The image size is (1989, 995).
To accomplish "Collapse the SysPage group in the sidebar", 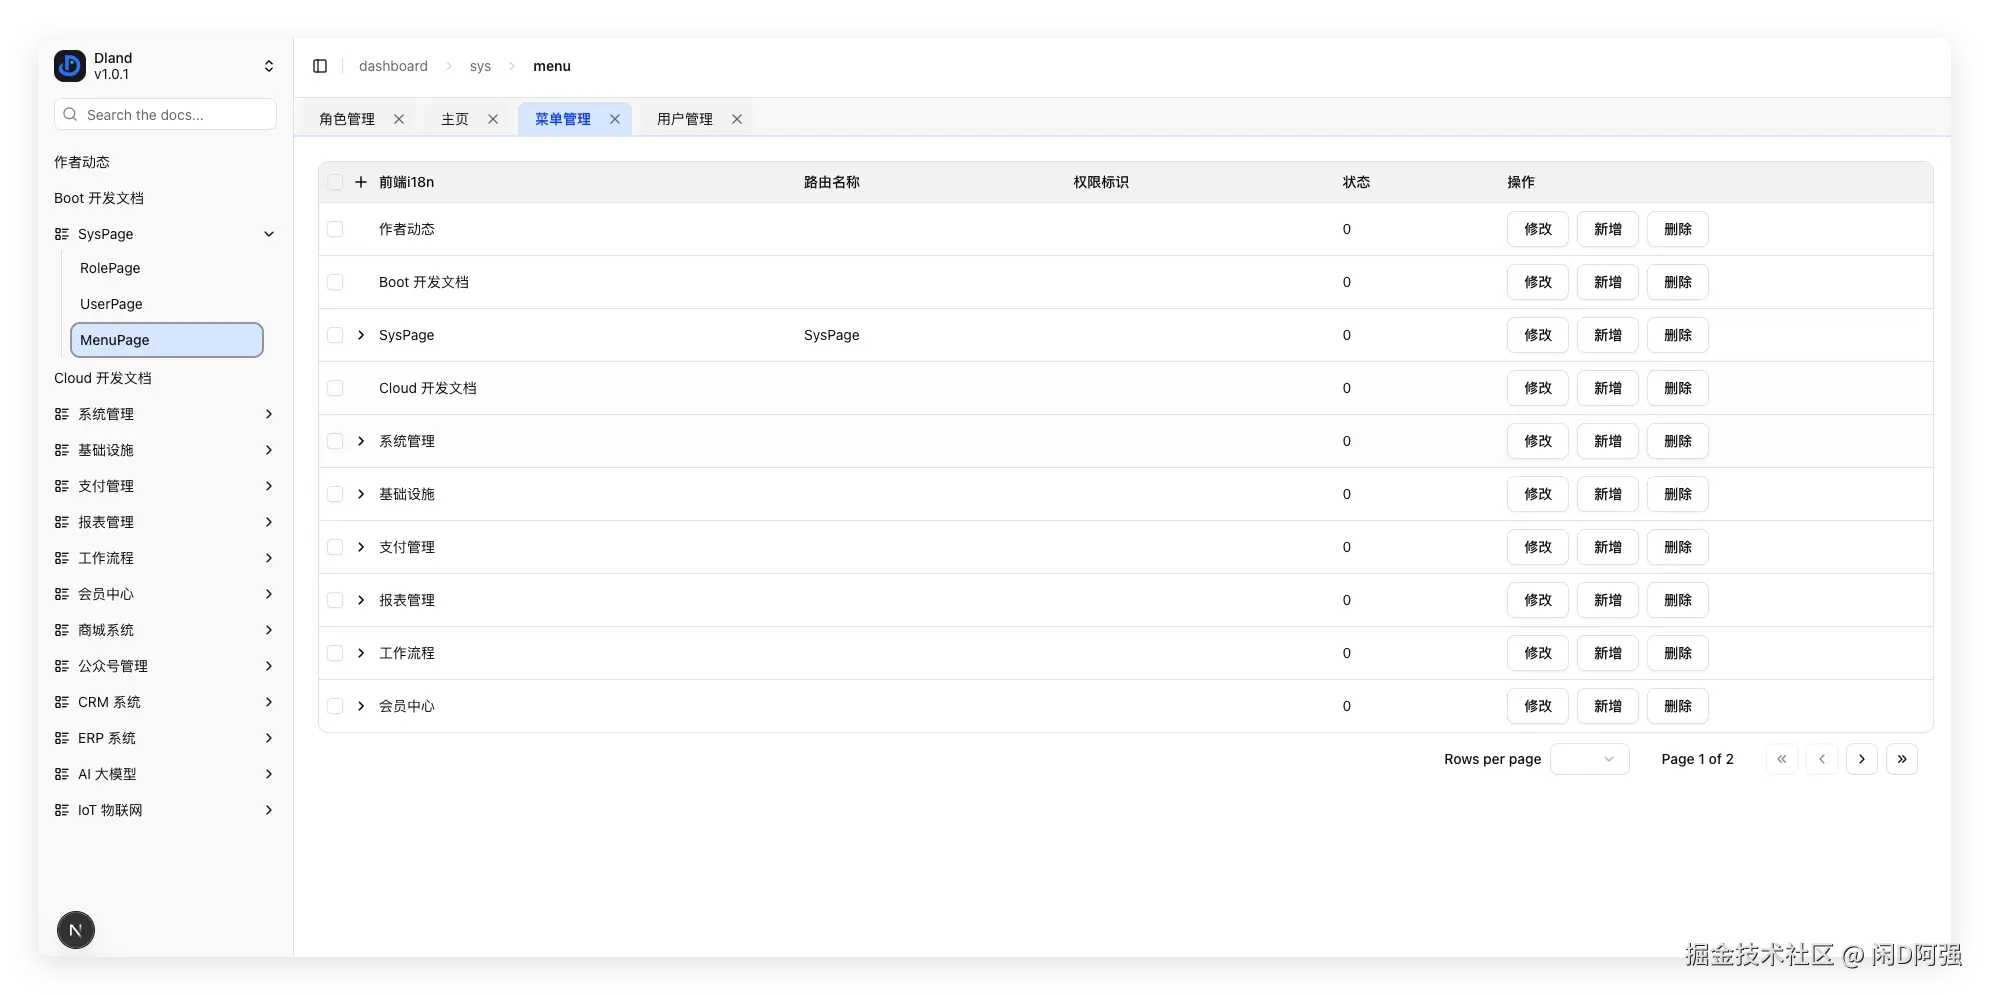I will coord(268,234).
